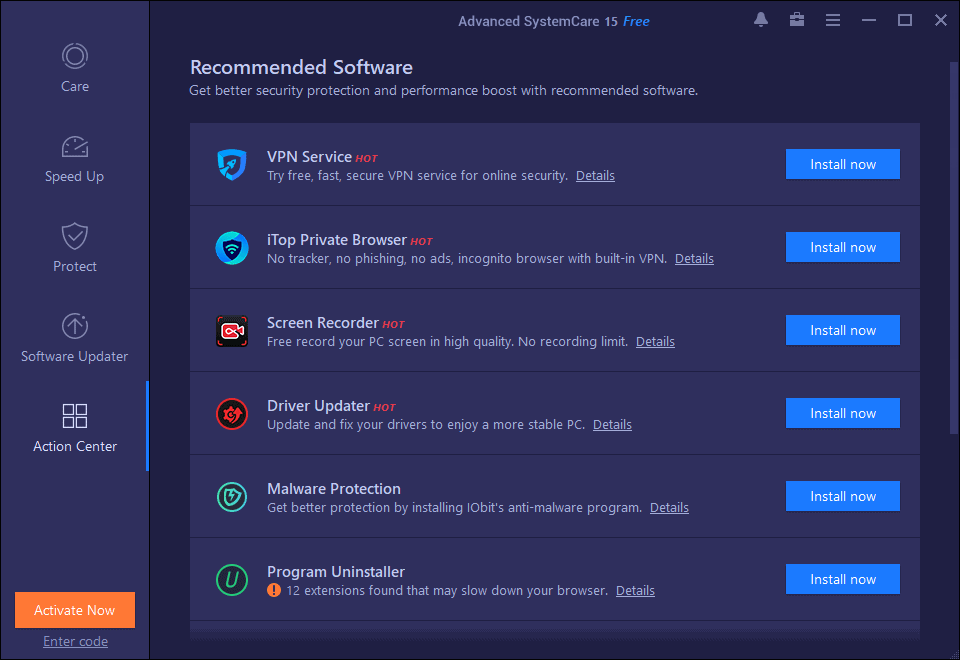Screen dimensions: 960x660
Task: Install Malware Protection now
Action: pos(842,496)
